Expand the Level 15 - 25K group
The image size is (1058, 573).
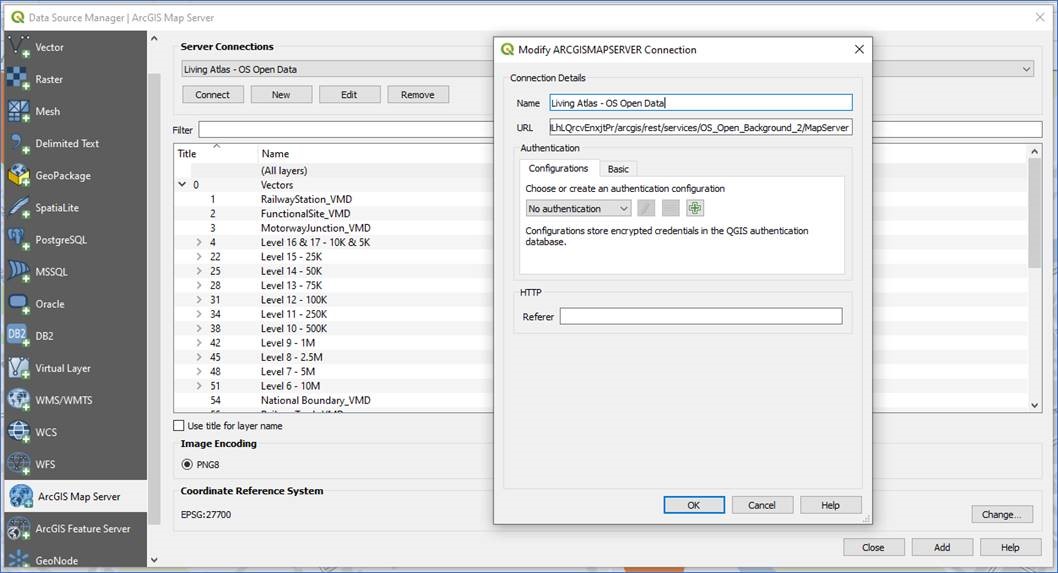click(199, 256)
